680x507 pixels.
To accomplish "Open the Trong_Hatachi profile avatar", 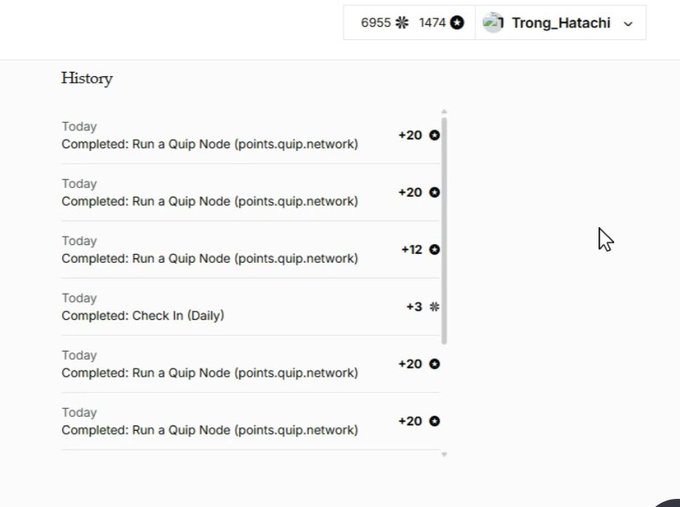I will pyautogui.click(x=493, y=23).
